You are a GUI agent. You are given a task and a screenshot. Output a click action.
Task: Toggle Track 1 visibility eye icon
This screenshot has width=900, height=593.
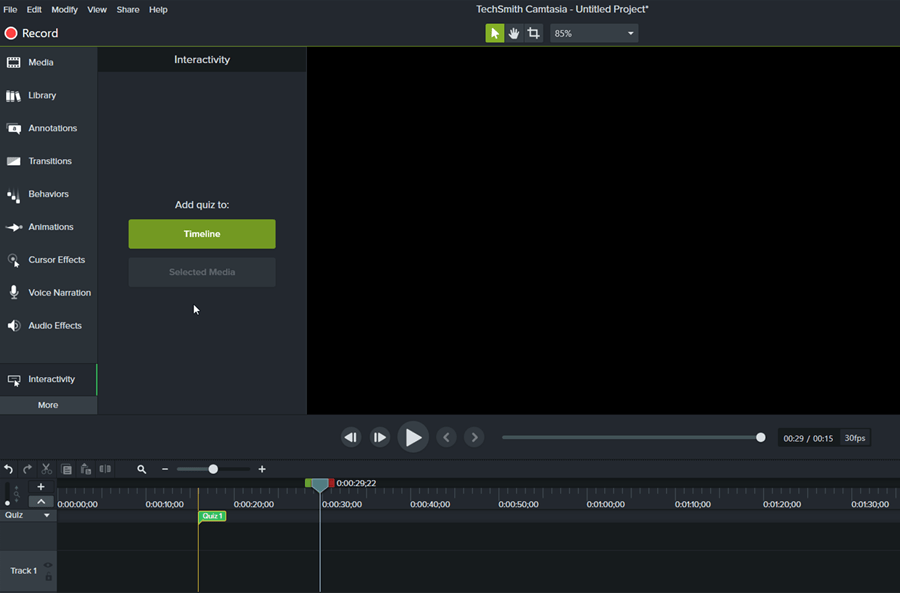(48, 565)
